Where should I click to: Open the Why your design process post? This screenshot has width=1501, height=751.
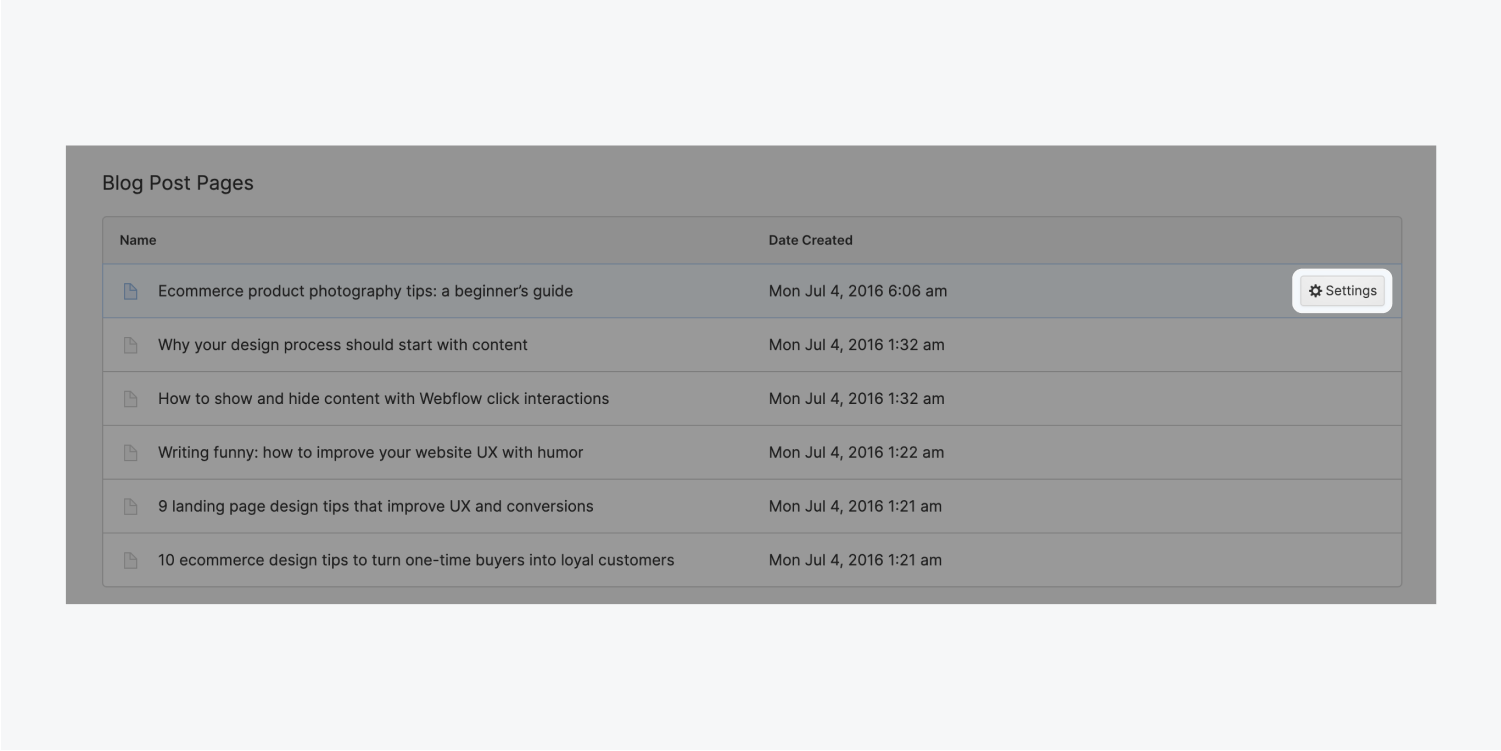tap(340, 345)
